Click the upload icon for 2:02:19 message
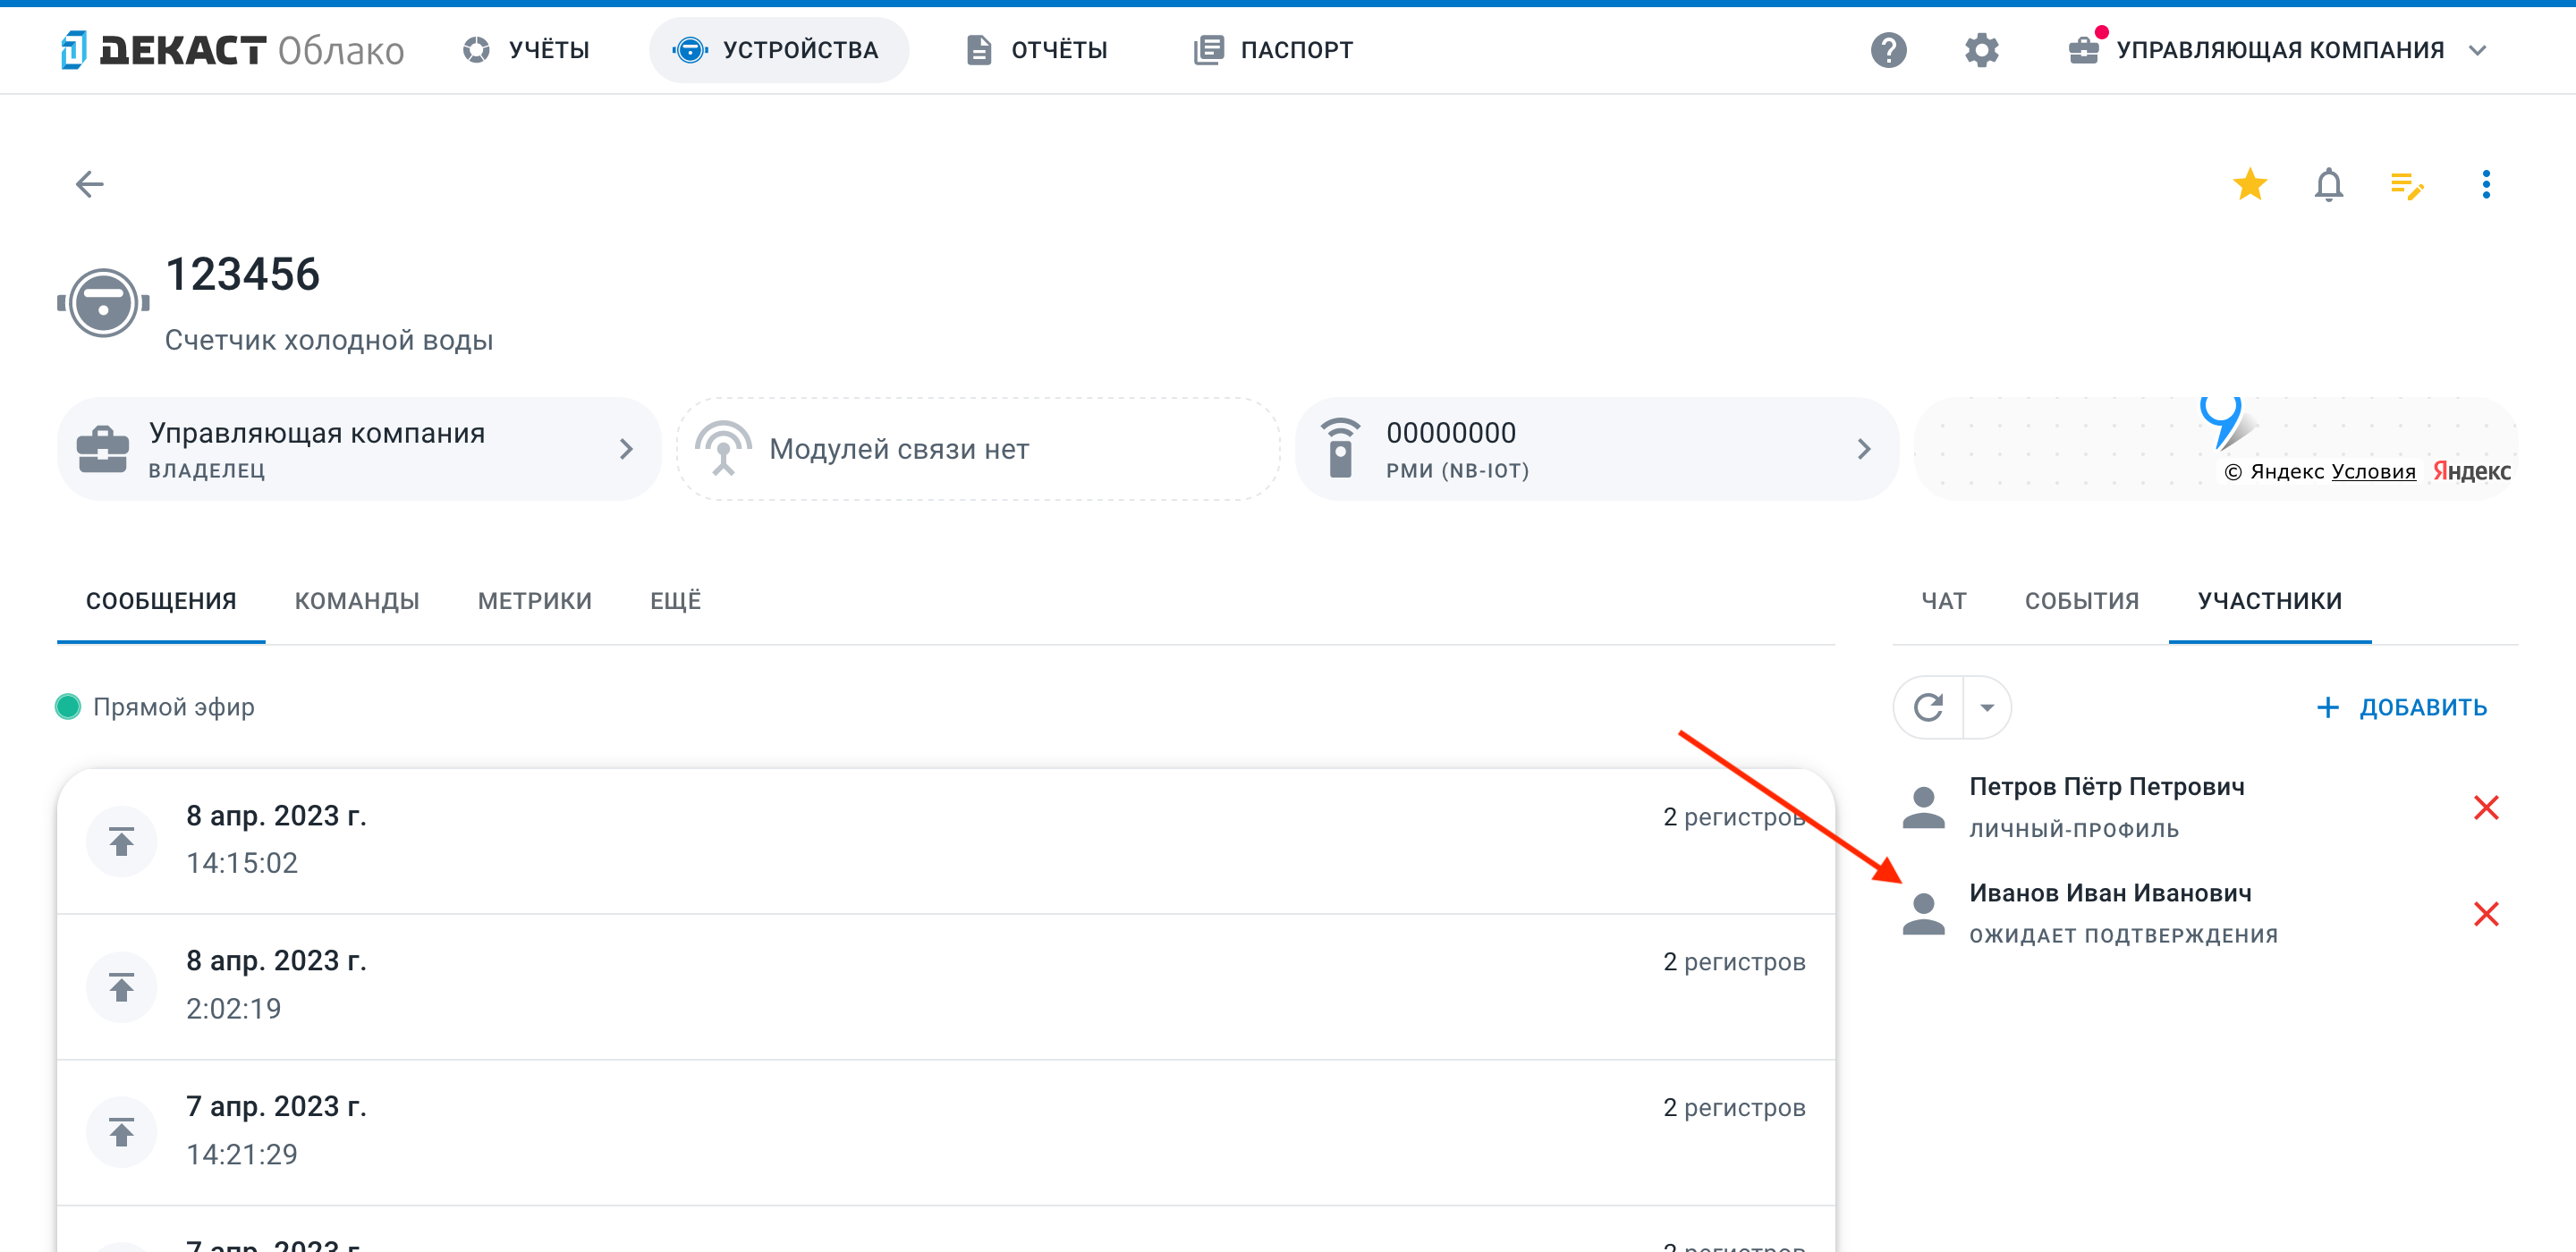The image size is (2576, 1252). coord(121,987)
